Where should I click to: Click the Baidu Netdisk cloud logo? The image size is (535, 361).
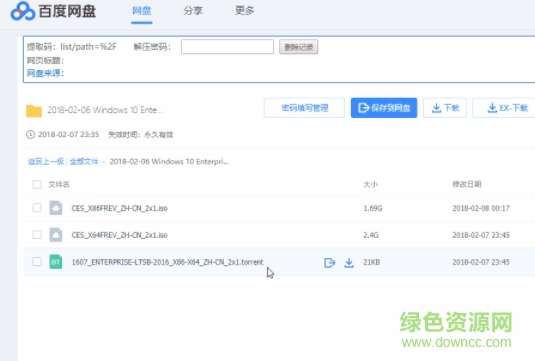[x=23, y=11]
